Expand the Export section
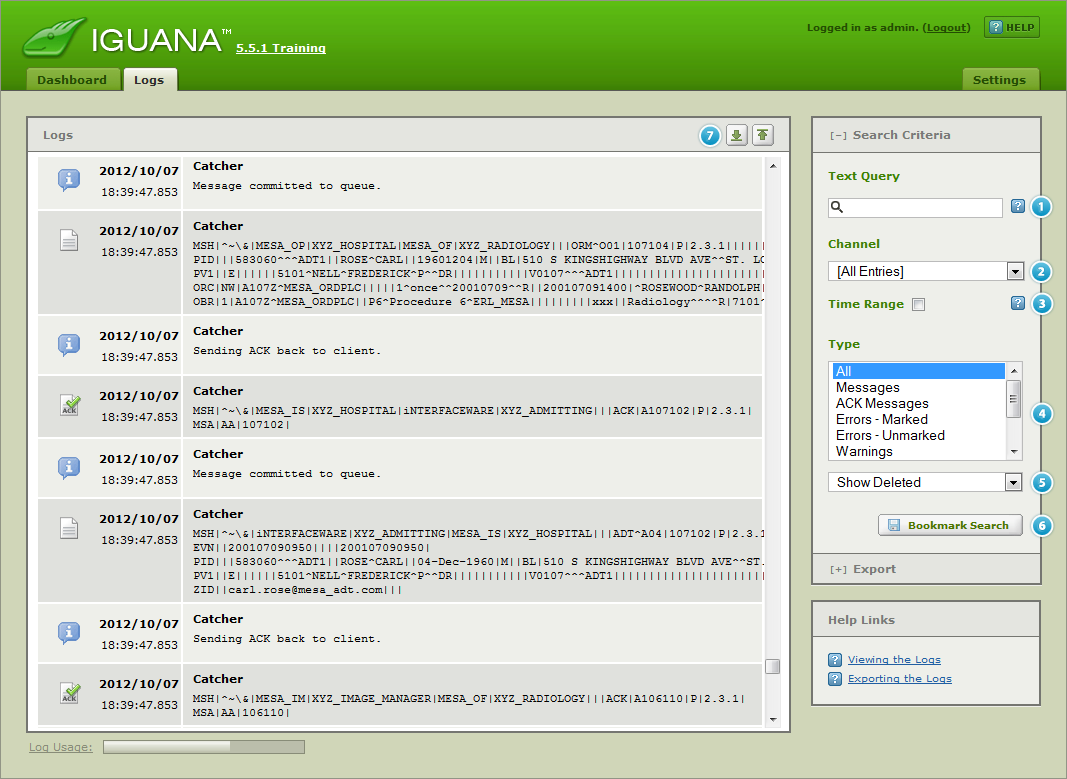This screenshot has height=779, width=1067. tap(862, 569)
